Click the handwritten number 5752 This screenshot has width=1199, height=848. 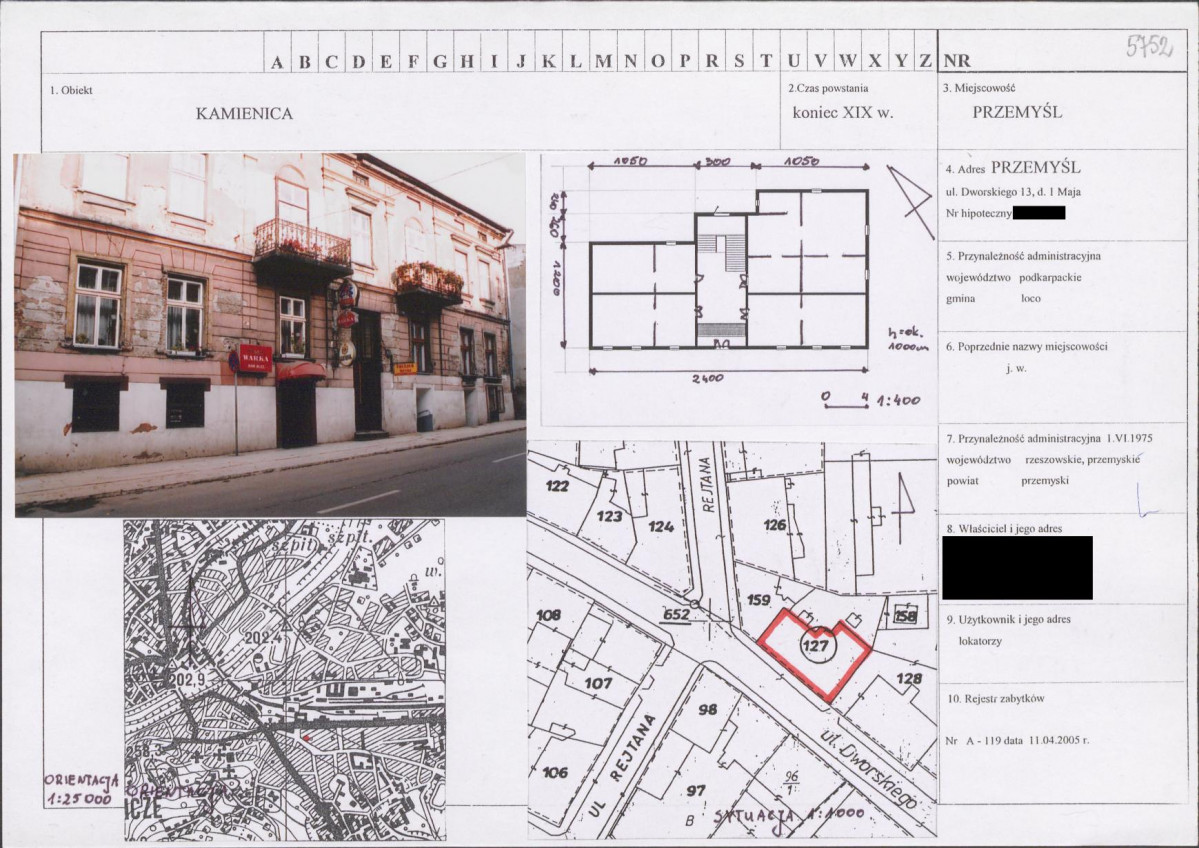point(1149,46)
